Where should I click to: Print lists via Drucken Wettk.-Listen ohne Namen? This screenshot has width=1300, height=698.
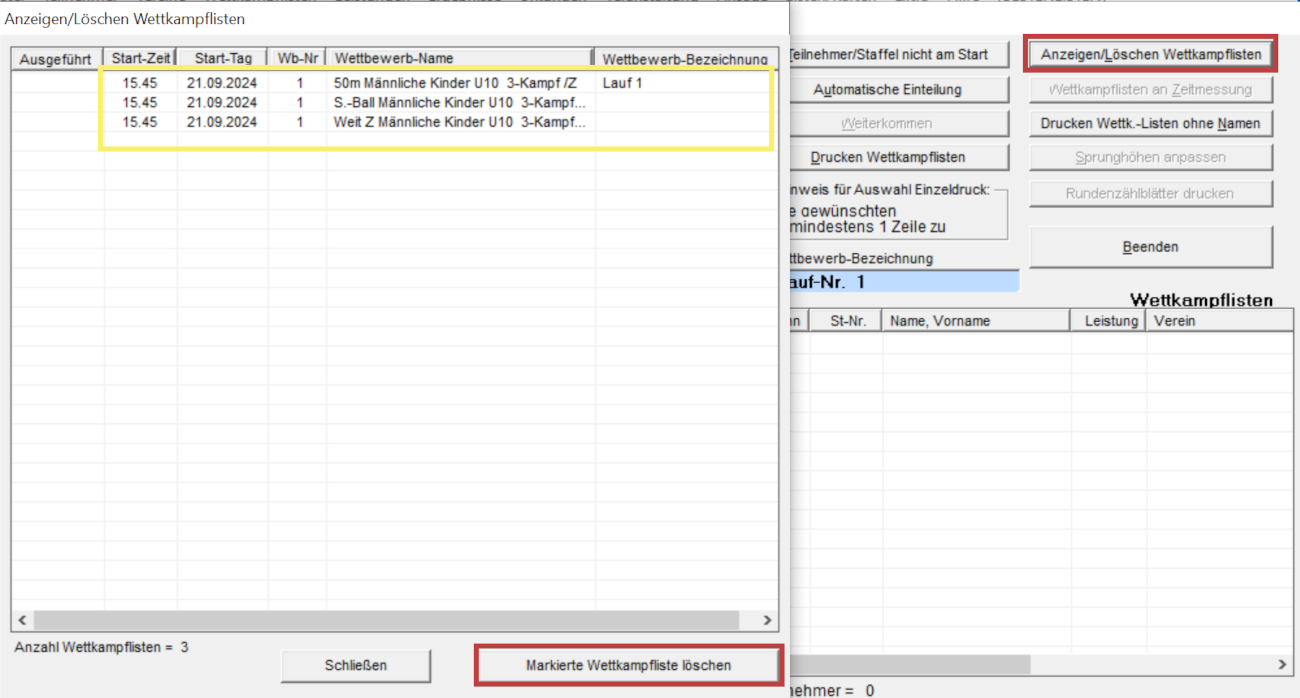(1150, 124)
